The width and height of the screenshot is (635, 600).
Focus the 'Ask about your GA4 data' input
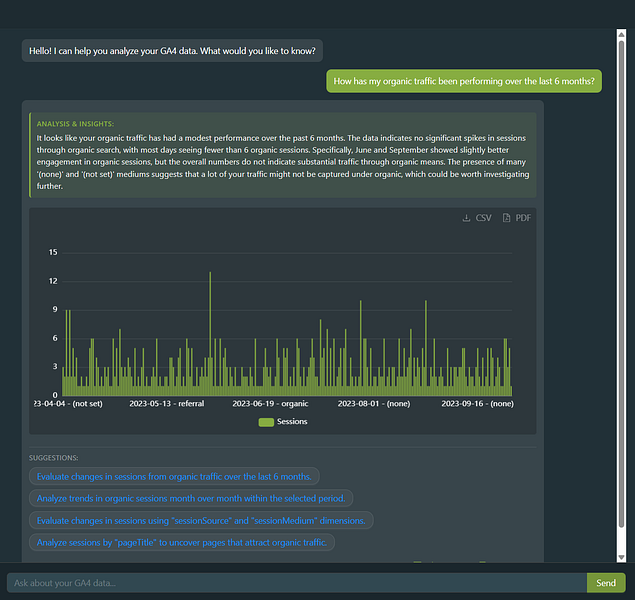pos(297,583)
